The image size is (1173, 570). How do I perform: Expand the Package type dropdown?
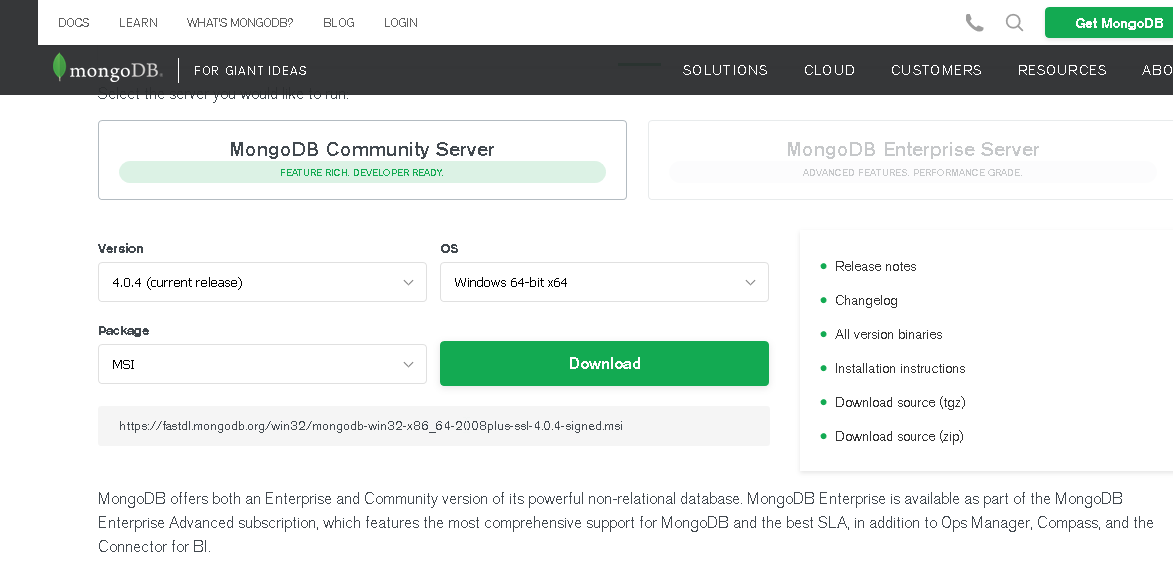point(262,364)
